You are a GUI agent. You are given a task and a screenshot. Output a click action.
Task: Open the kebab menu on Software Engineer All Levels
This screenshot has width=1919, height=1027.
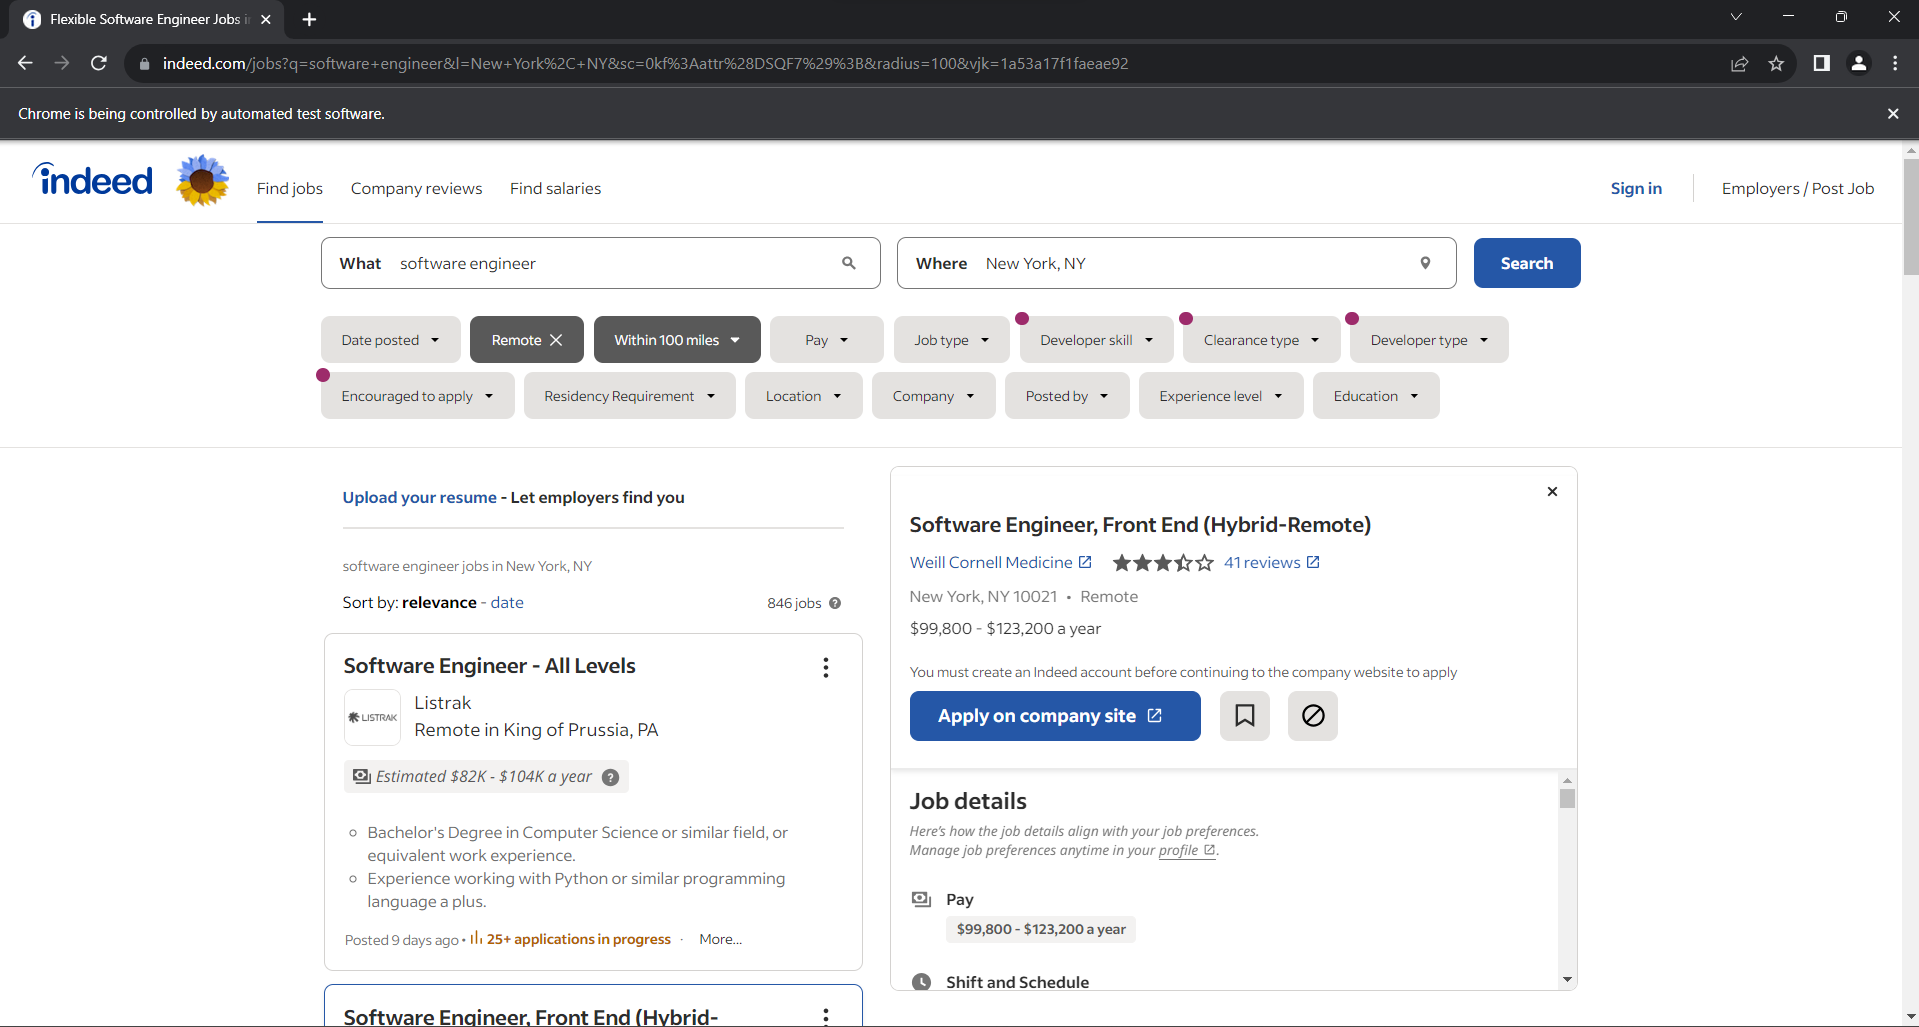(x=826, y=667)
